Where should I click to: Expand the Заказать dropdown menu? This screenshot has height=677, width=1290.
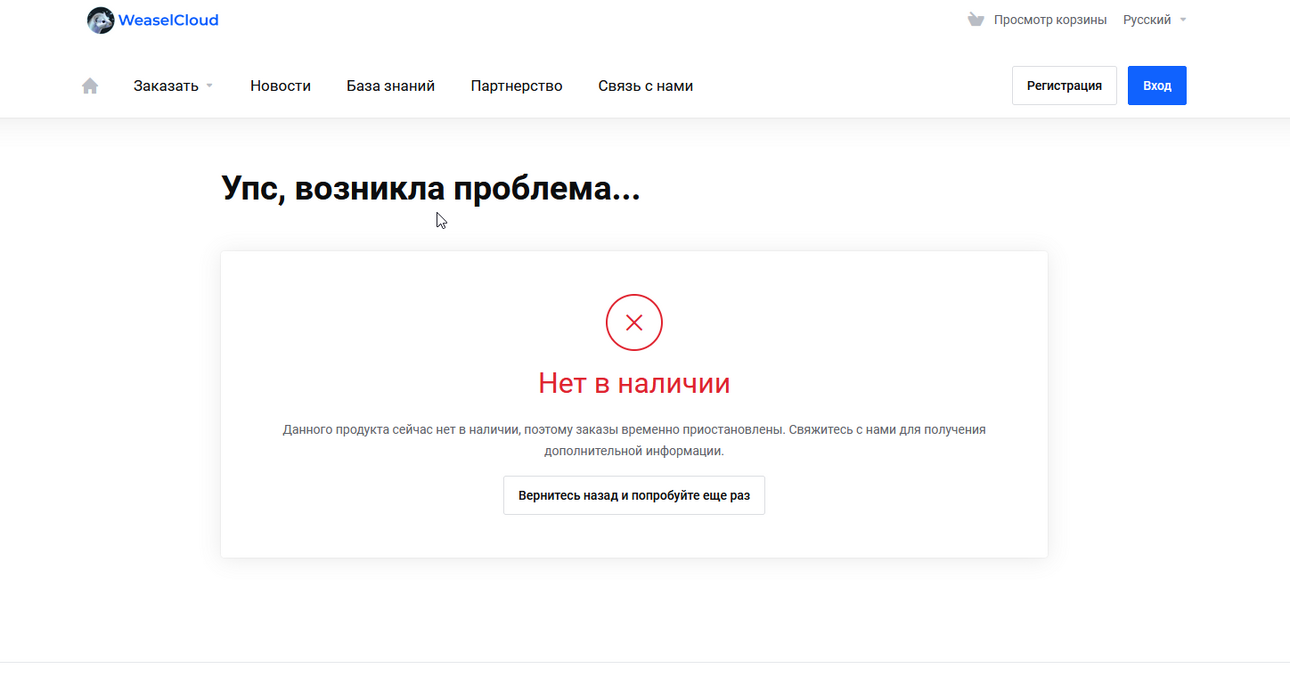(173, 86)
